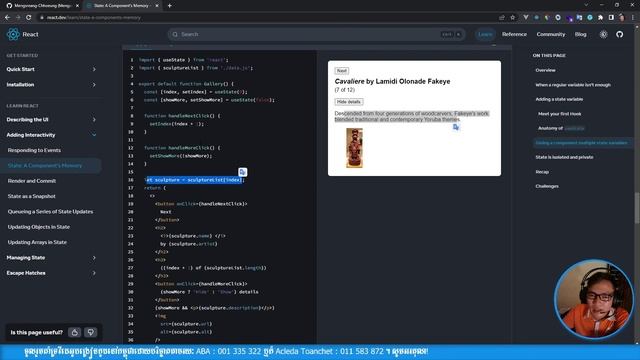Collapse the Adding Interactivity section
The width and height of the screenshot is (640, 360).
[94, 135]
